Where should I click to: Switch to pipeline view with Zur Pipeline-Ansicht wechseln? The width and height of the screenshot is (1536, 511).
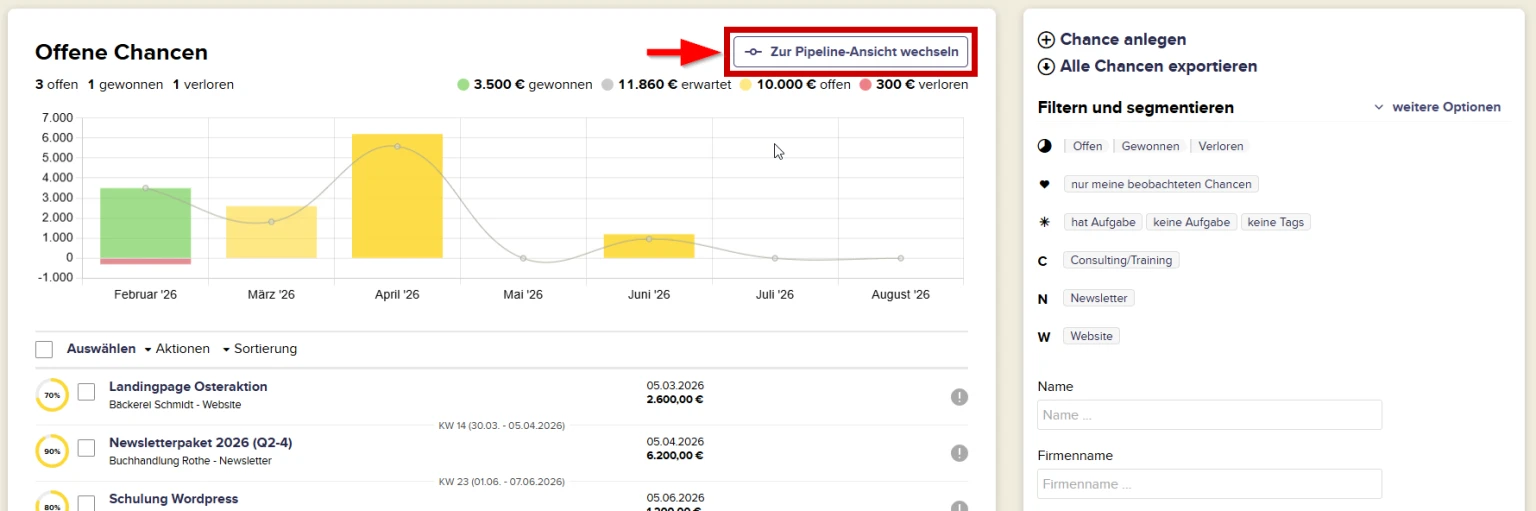pos(850,52)
